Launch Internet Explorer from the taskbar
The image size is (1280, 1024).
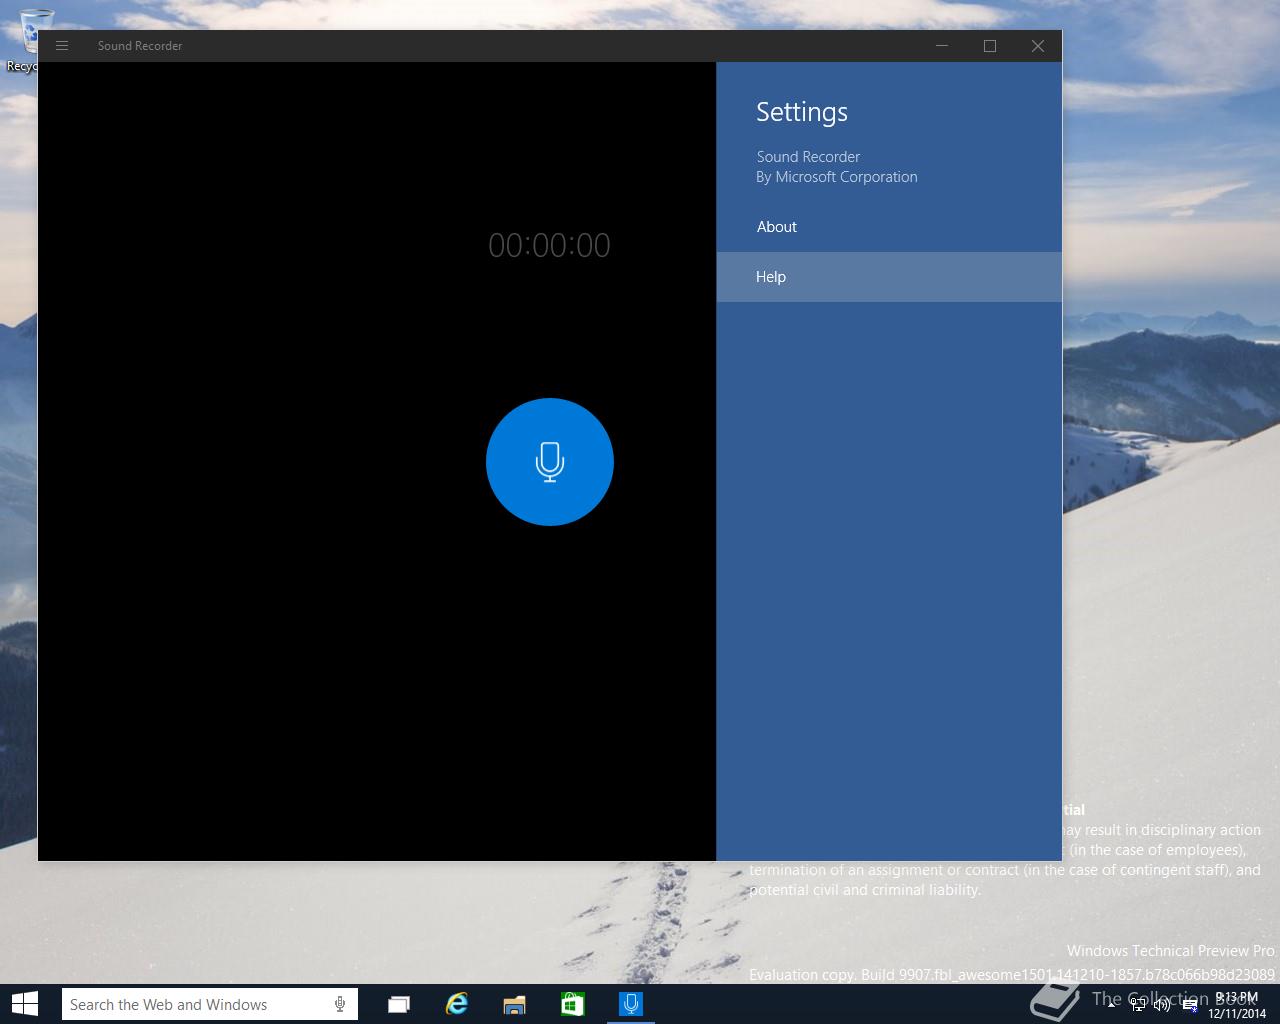coord(457,1004)
